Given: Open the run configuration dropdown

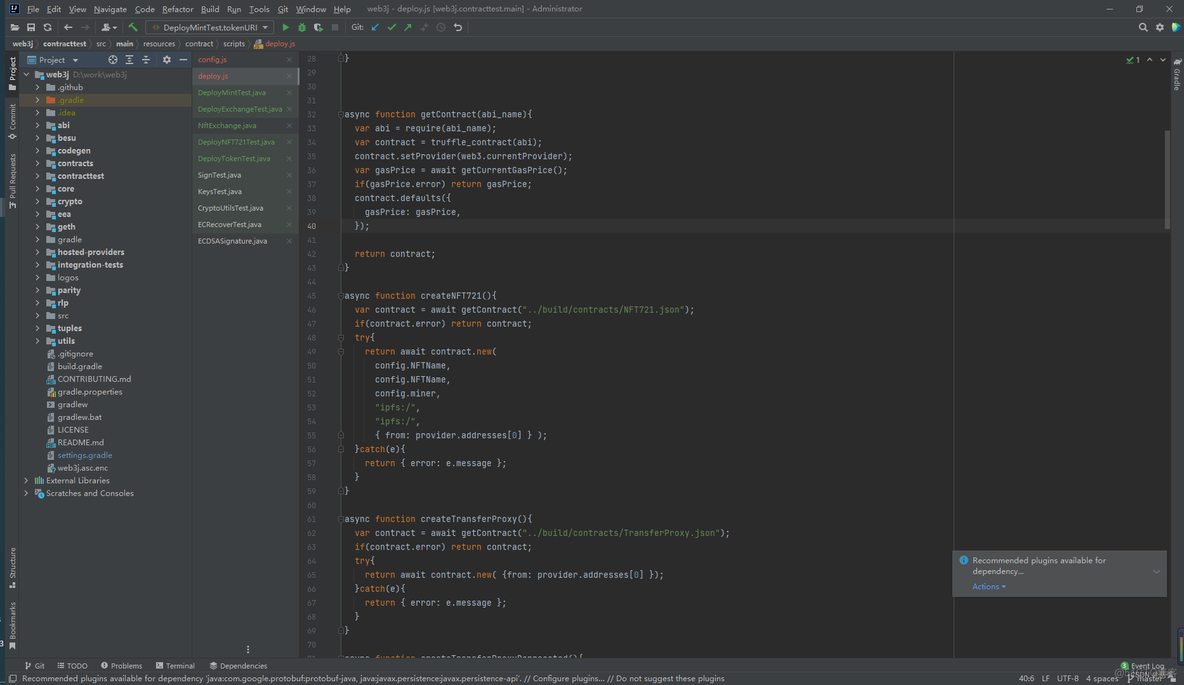Looking at the screenshot, I should click(x=208, y=27).
